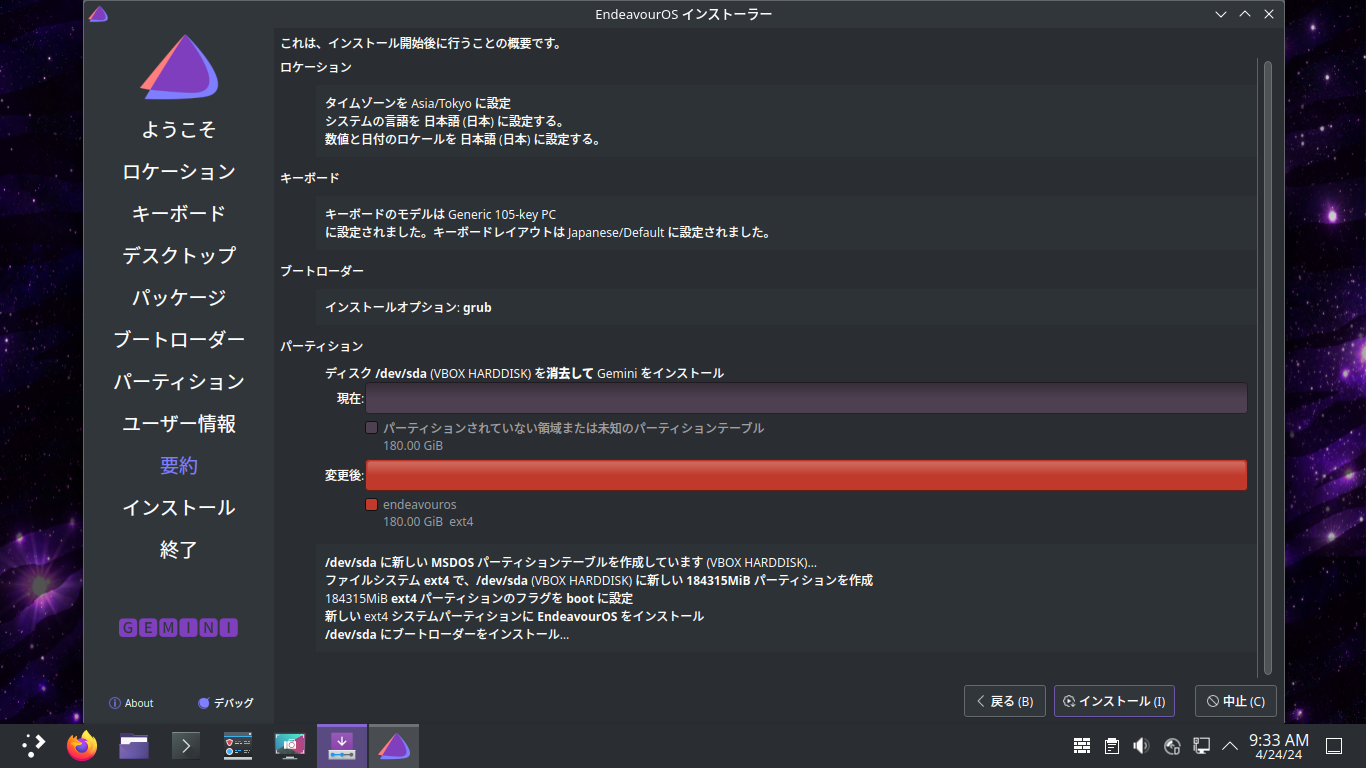Image resolution: width=1366 pixels, height=768 pixels.
Task: Cancel with the 中止 (C) button
Action: 1236,701
